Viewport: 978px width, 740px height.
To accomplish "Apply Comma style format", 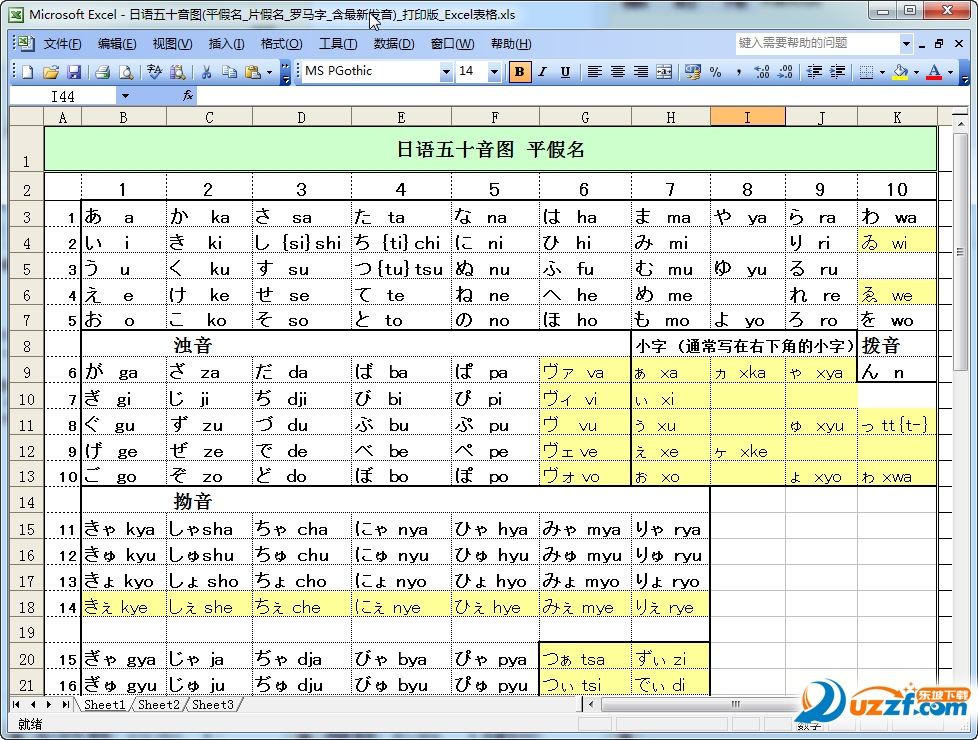I will (738, 72).
